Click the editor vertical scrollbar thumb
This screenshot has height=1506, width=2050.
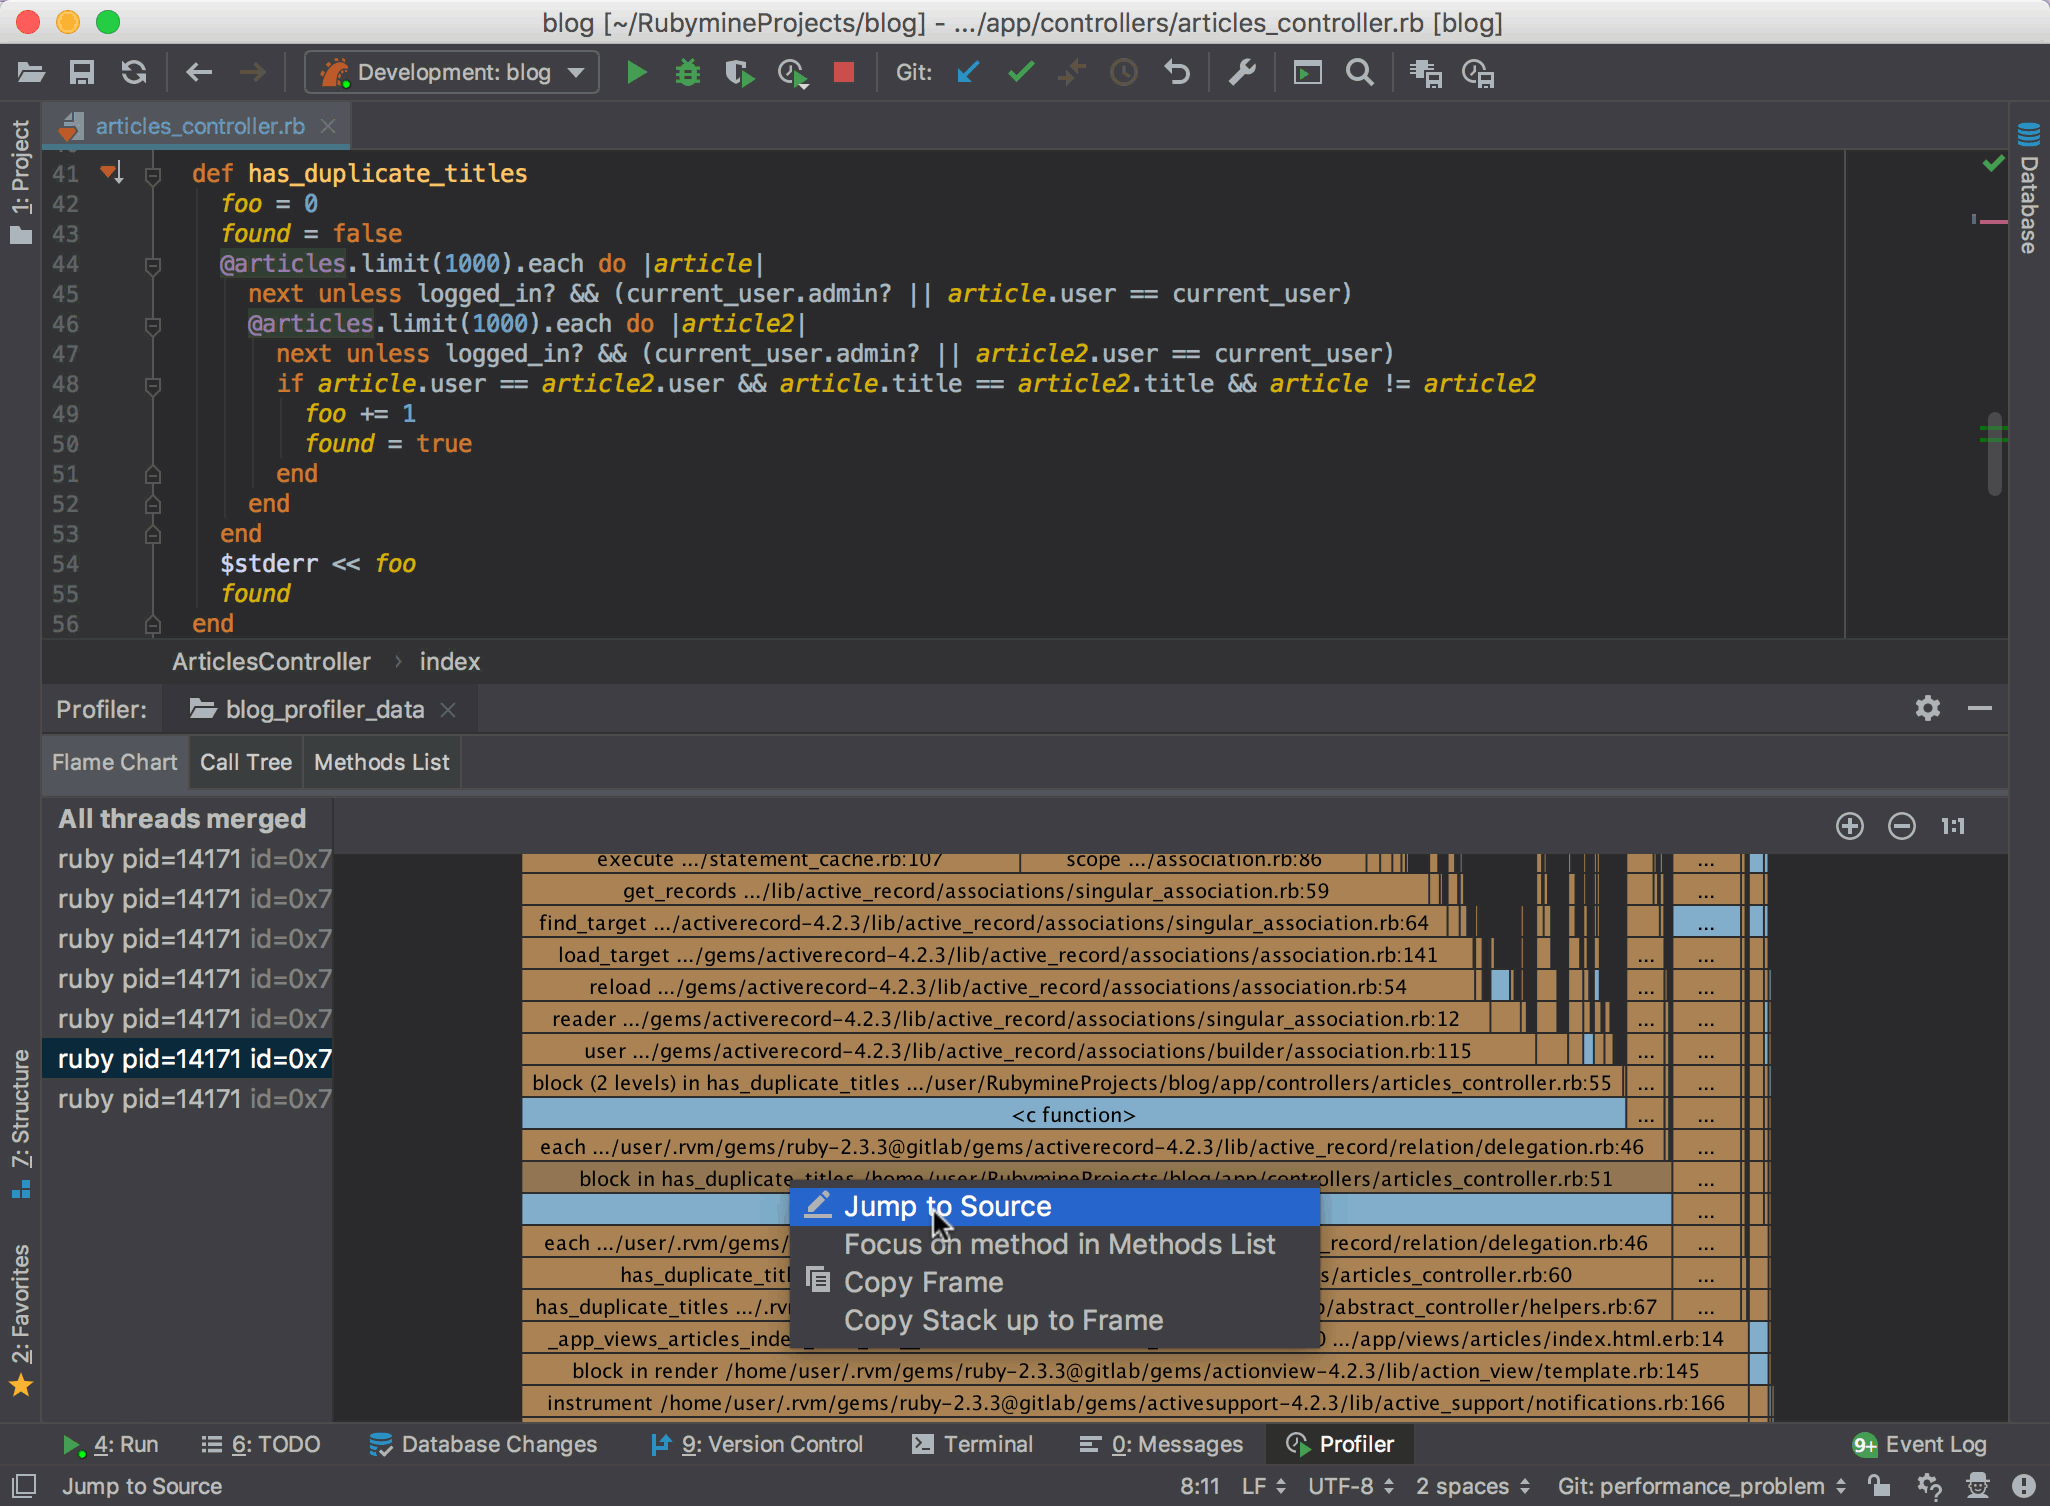[x=1994, y=454]
